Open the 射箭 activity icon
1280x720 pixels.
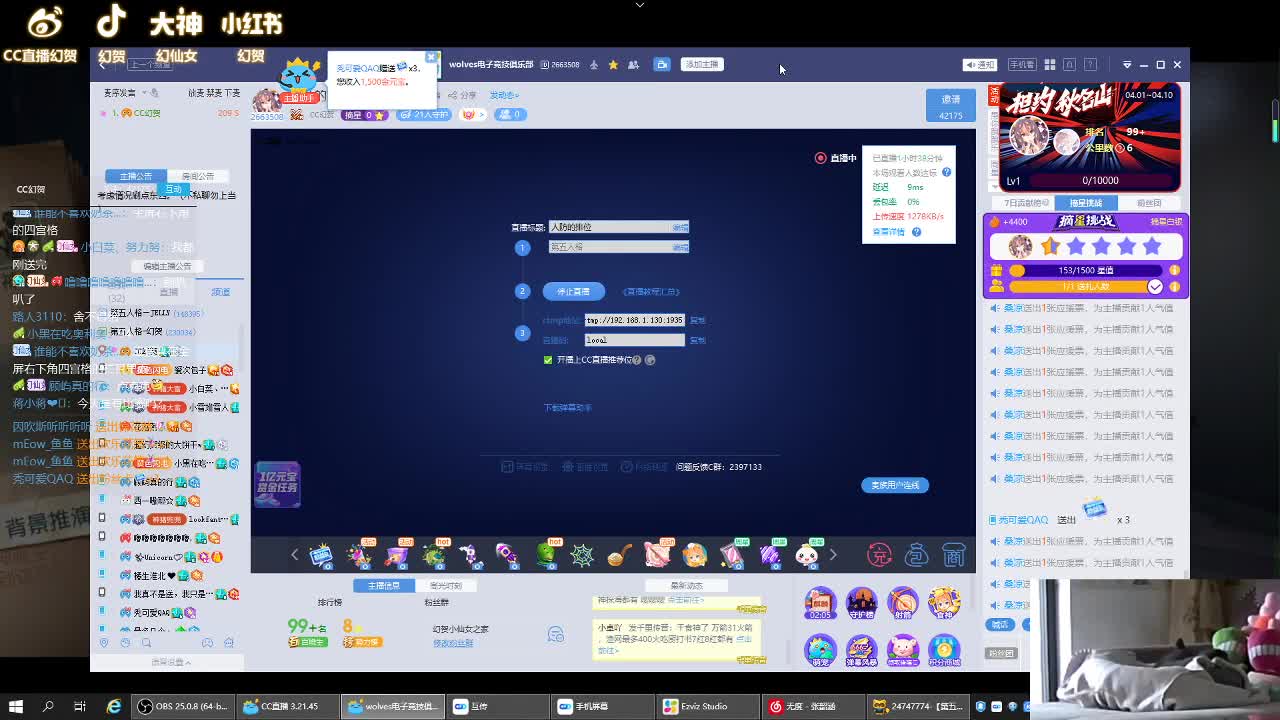pyautogui.click(x=902, y=604)
